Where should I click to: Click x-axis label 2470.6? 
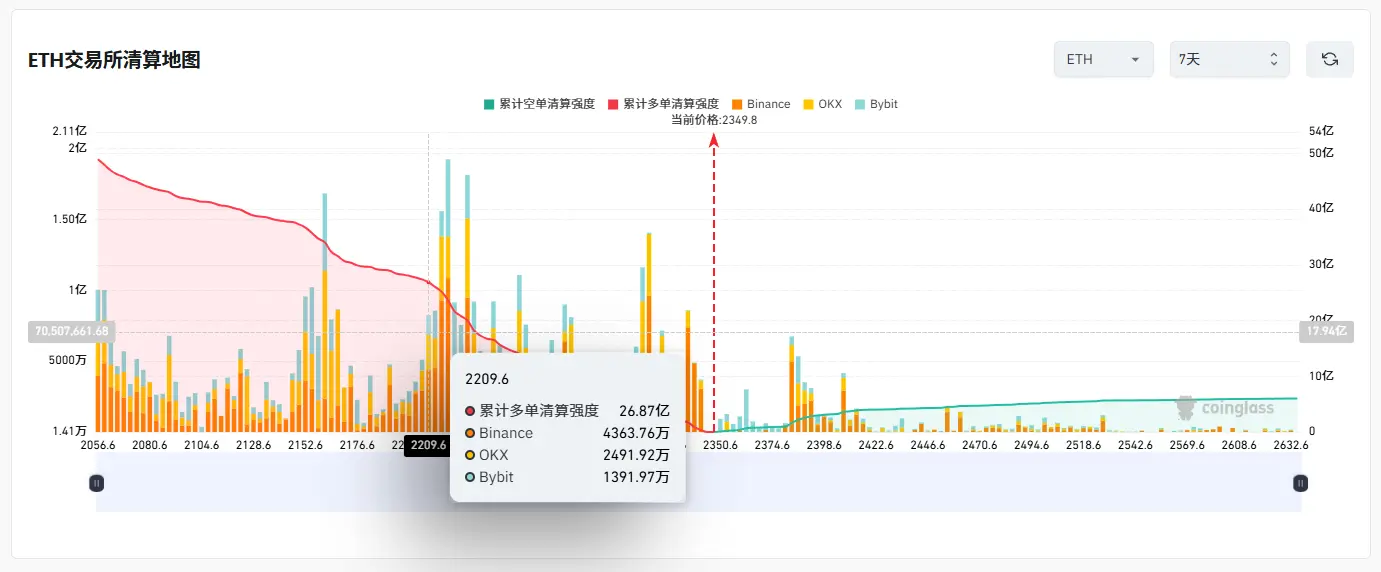[x=980, y=446]
